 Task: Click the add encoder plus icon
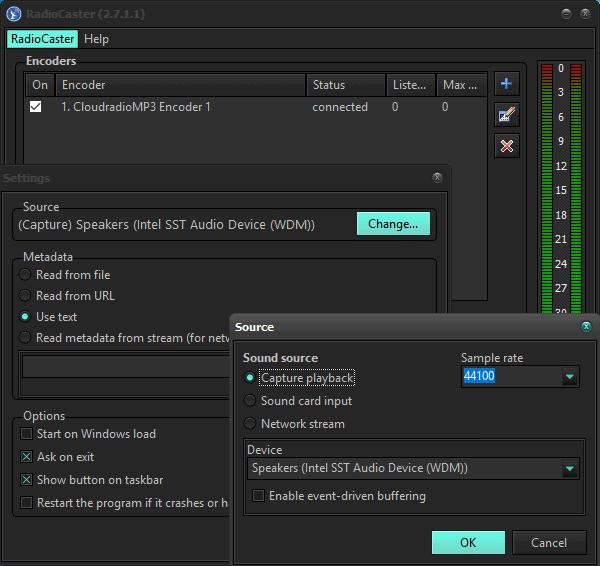(507, 84)
